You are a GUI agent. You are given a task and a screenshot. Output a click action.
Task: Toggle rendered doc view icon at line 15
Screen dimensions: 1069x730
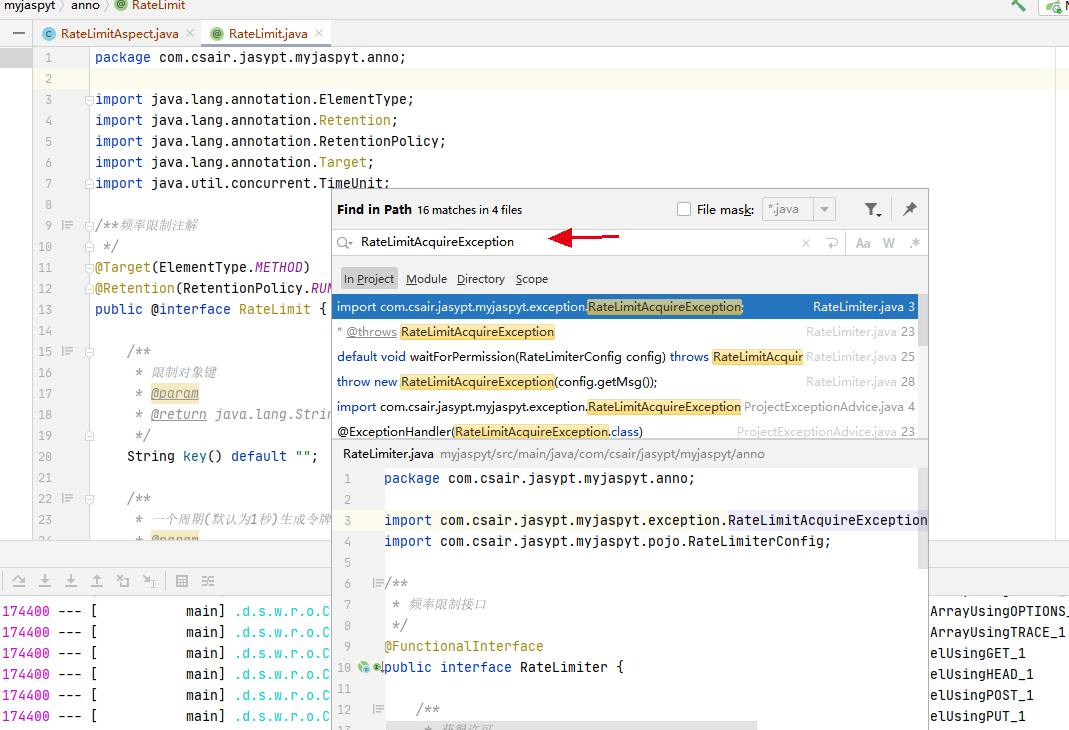coord(67,351)
